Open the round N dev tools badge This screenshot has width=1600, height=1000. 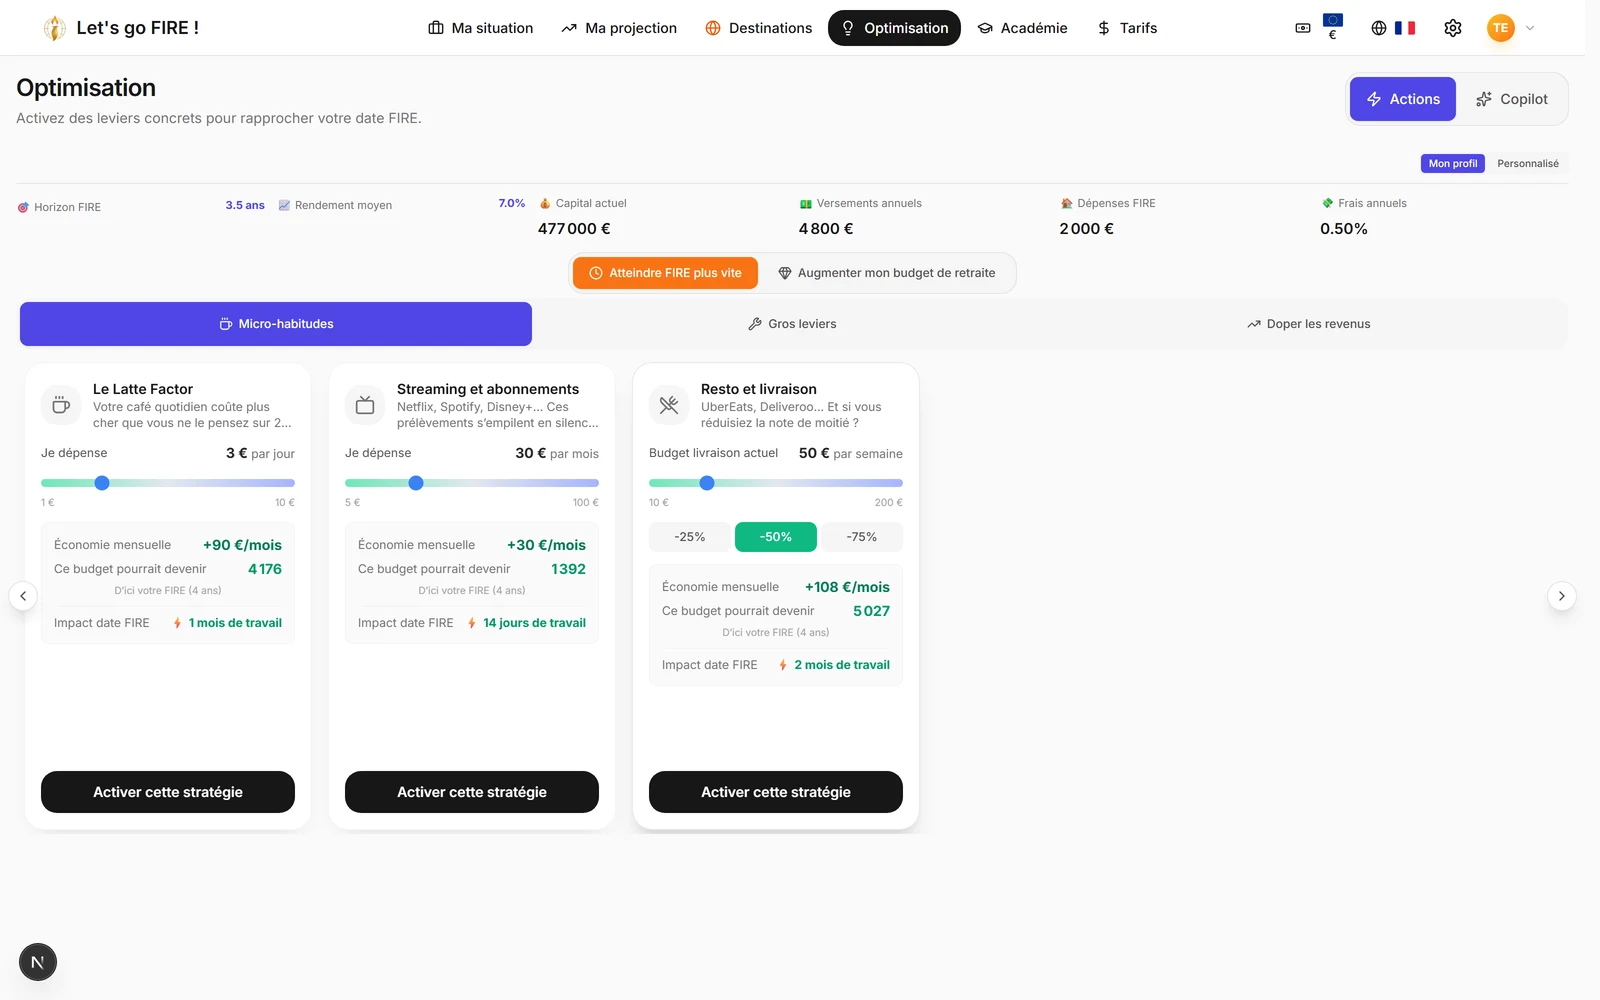[x=38, y=962]
